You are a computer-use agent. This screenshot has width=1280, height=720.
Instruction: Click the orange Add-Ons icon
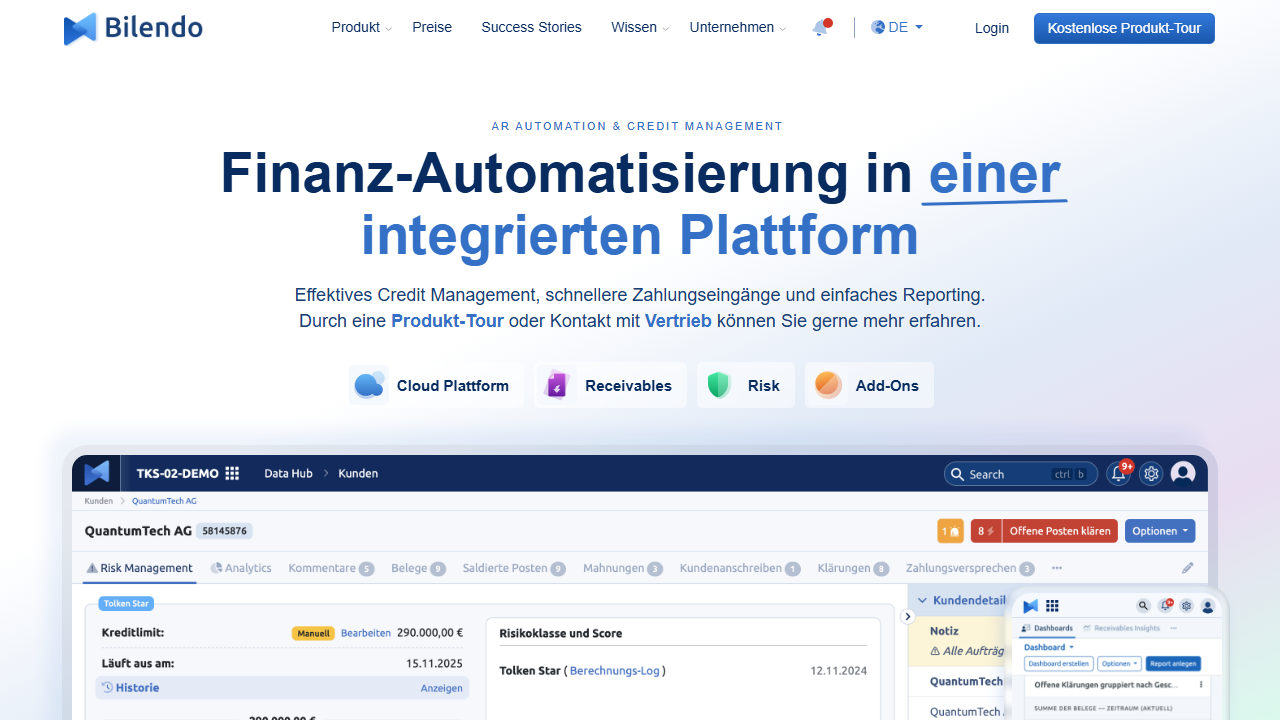(827, 385)
